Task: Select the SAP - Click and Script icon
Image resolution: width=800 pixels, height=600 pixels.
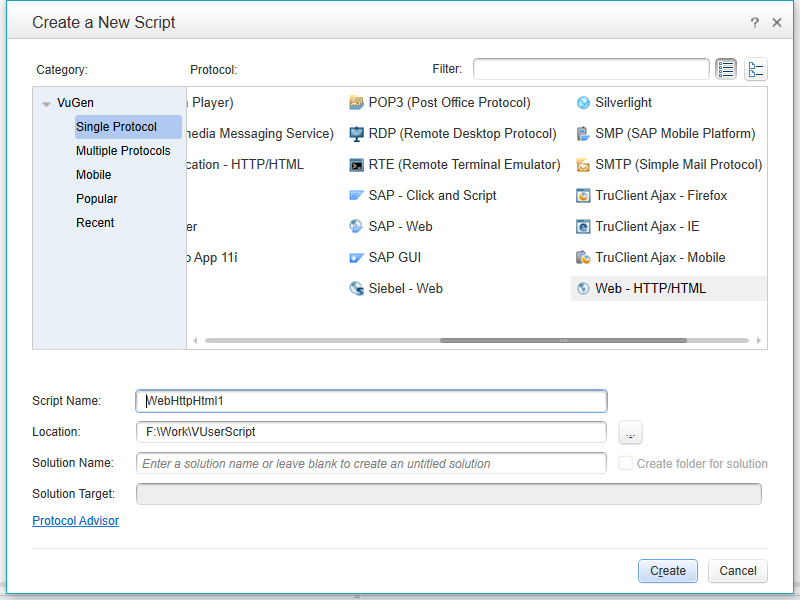Action: (x=356, y=195)
